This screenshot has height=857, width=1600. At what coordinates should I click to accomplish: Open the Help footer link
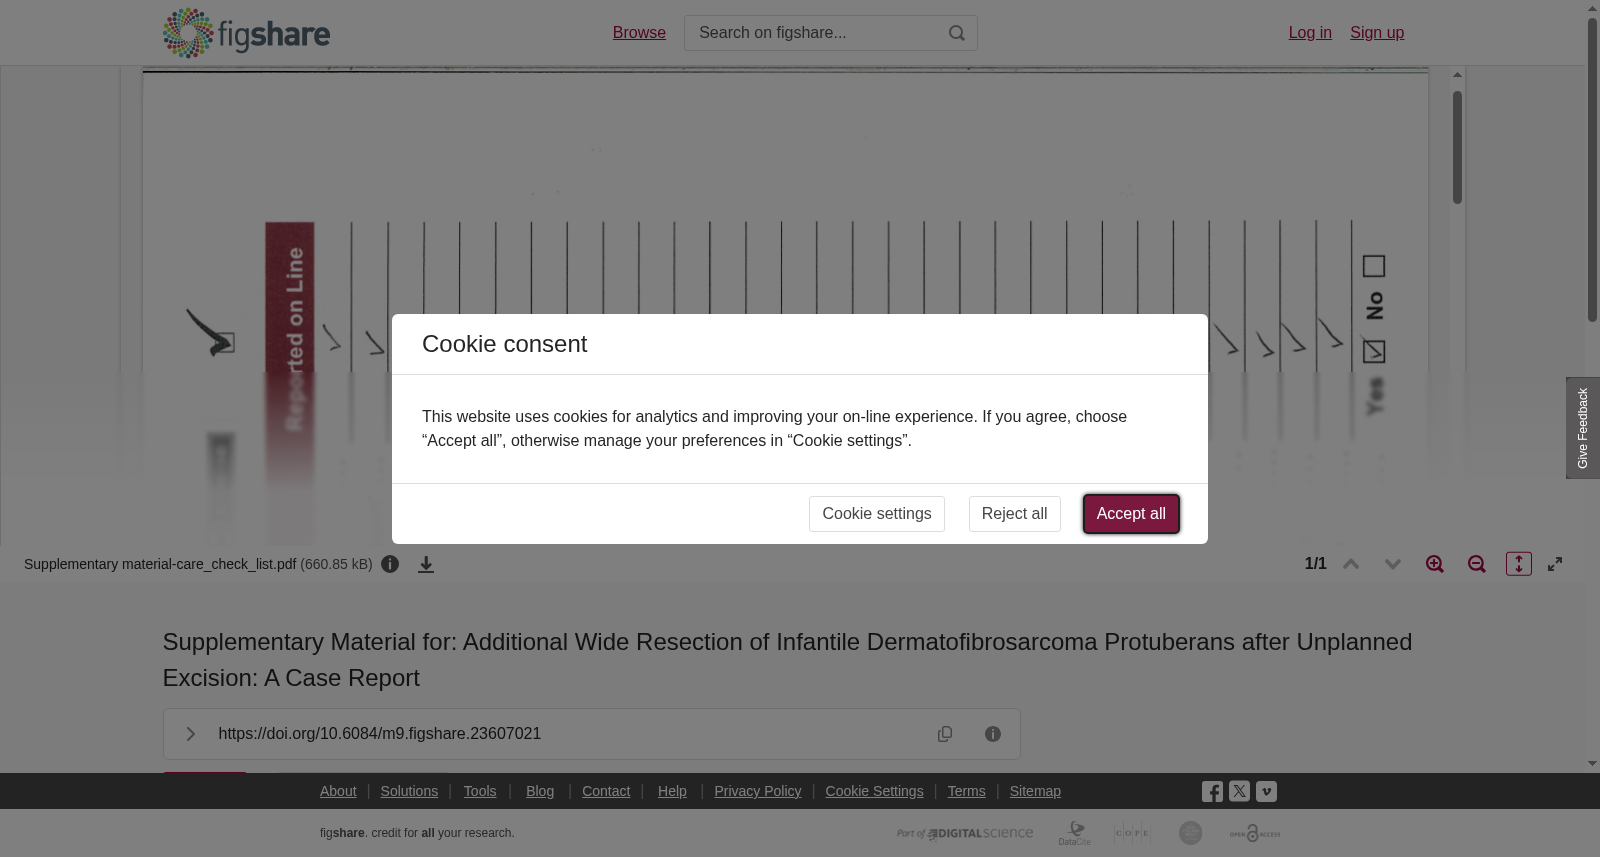coord(672,791)
